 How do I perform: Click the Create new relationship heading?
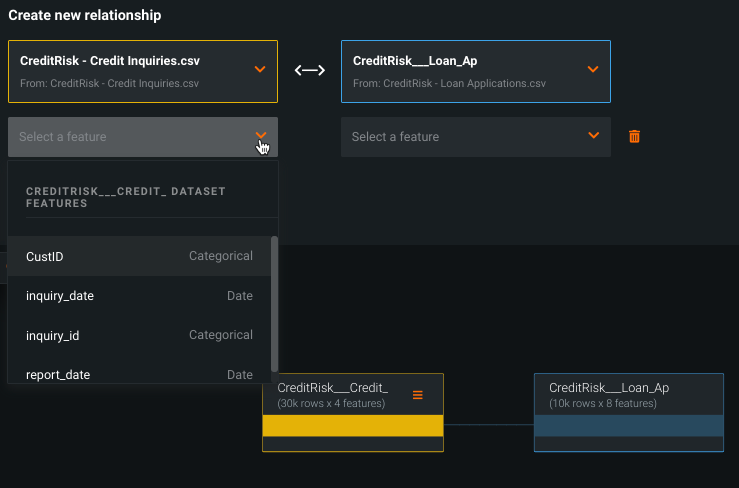click(x=85, y=16)
